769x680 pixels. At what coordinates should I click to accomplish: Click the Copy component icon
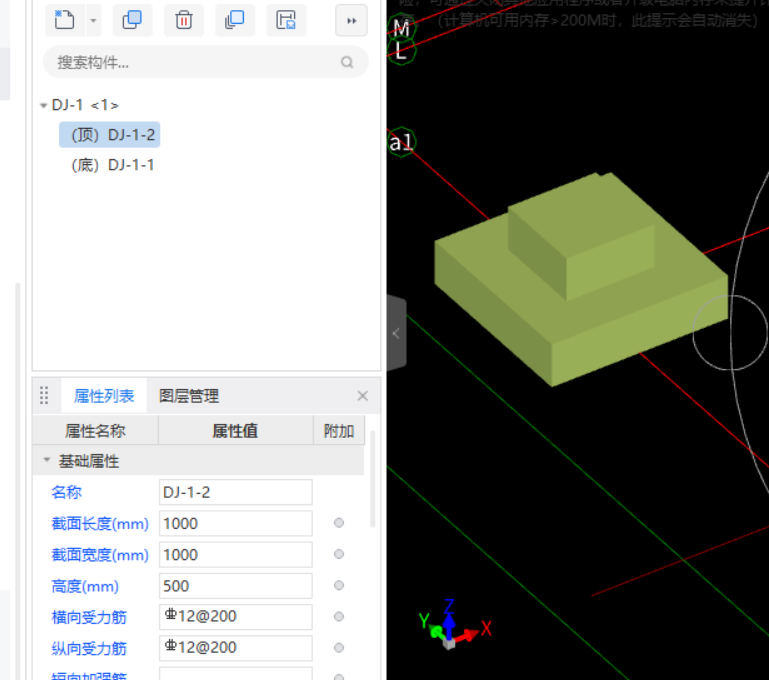point(132,21)
